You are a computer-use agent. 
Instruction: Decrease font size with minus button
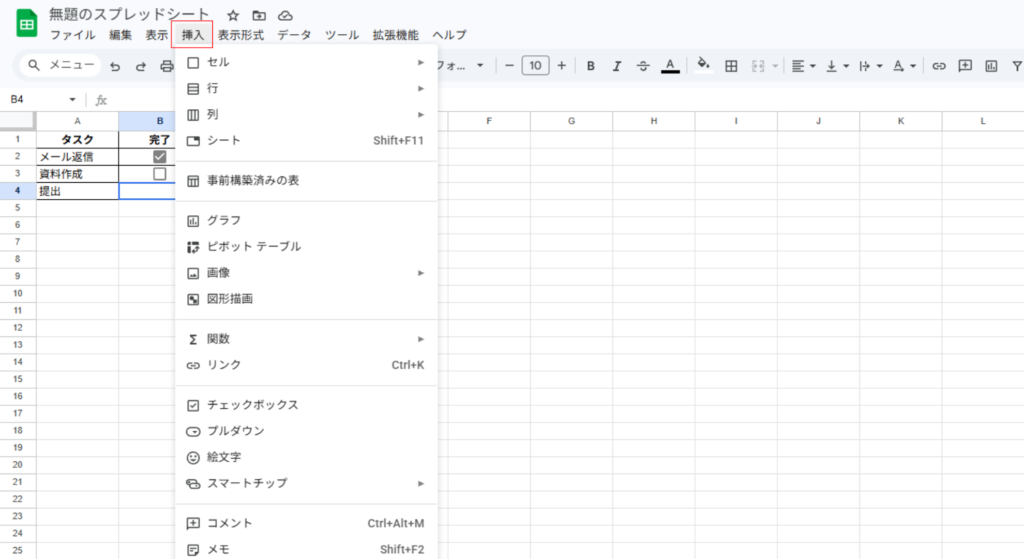click(509, 65)
